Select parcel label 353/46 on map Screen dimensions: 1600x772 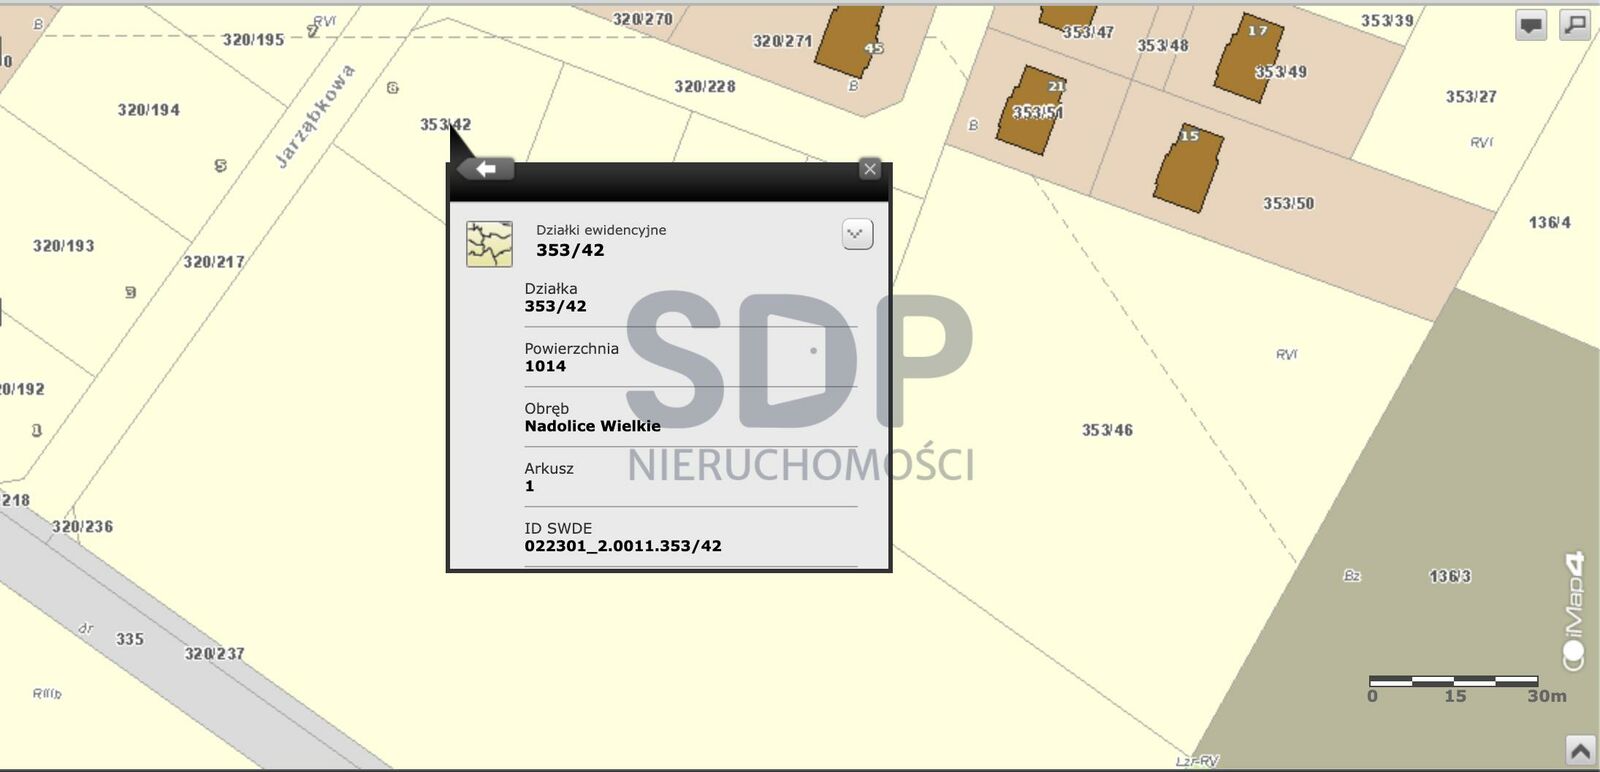[1107, 430]
